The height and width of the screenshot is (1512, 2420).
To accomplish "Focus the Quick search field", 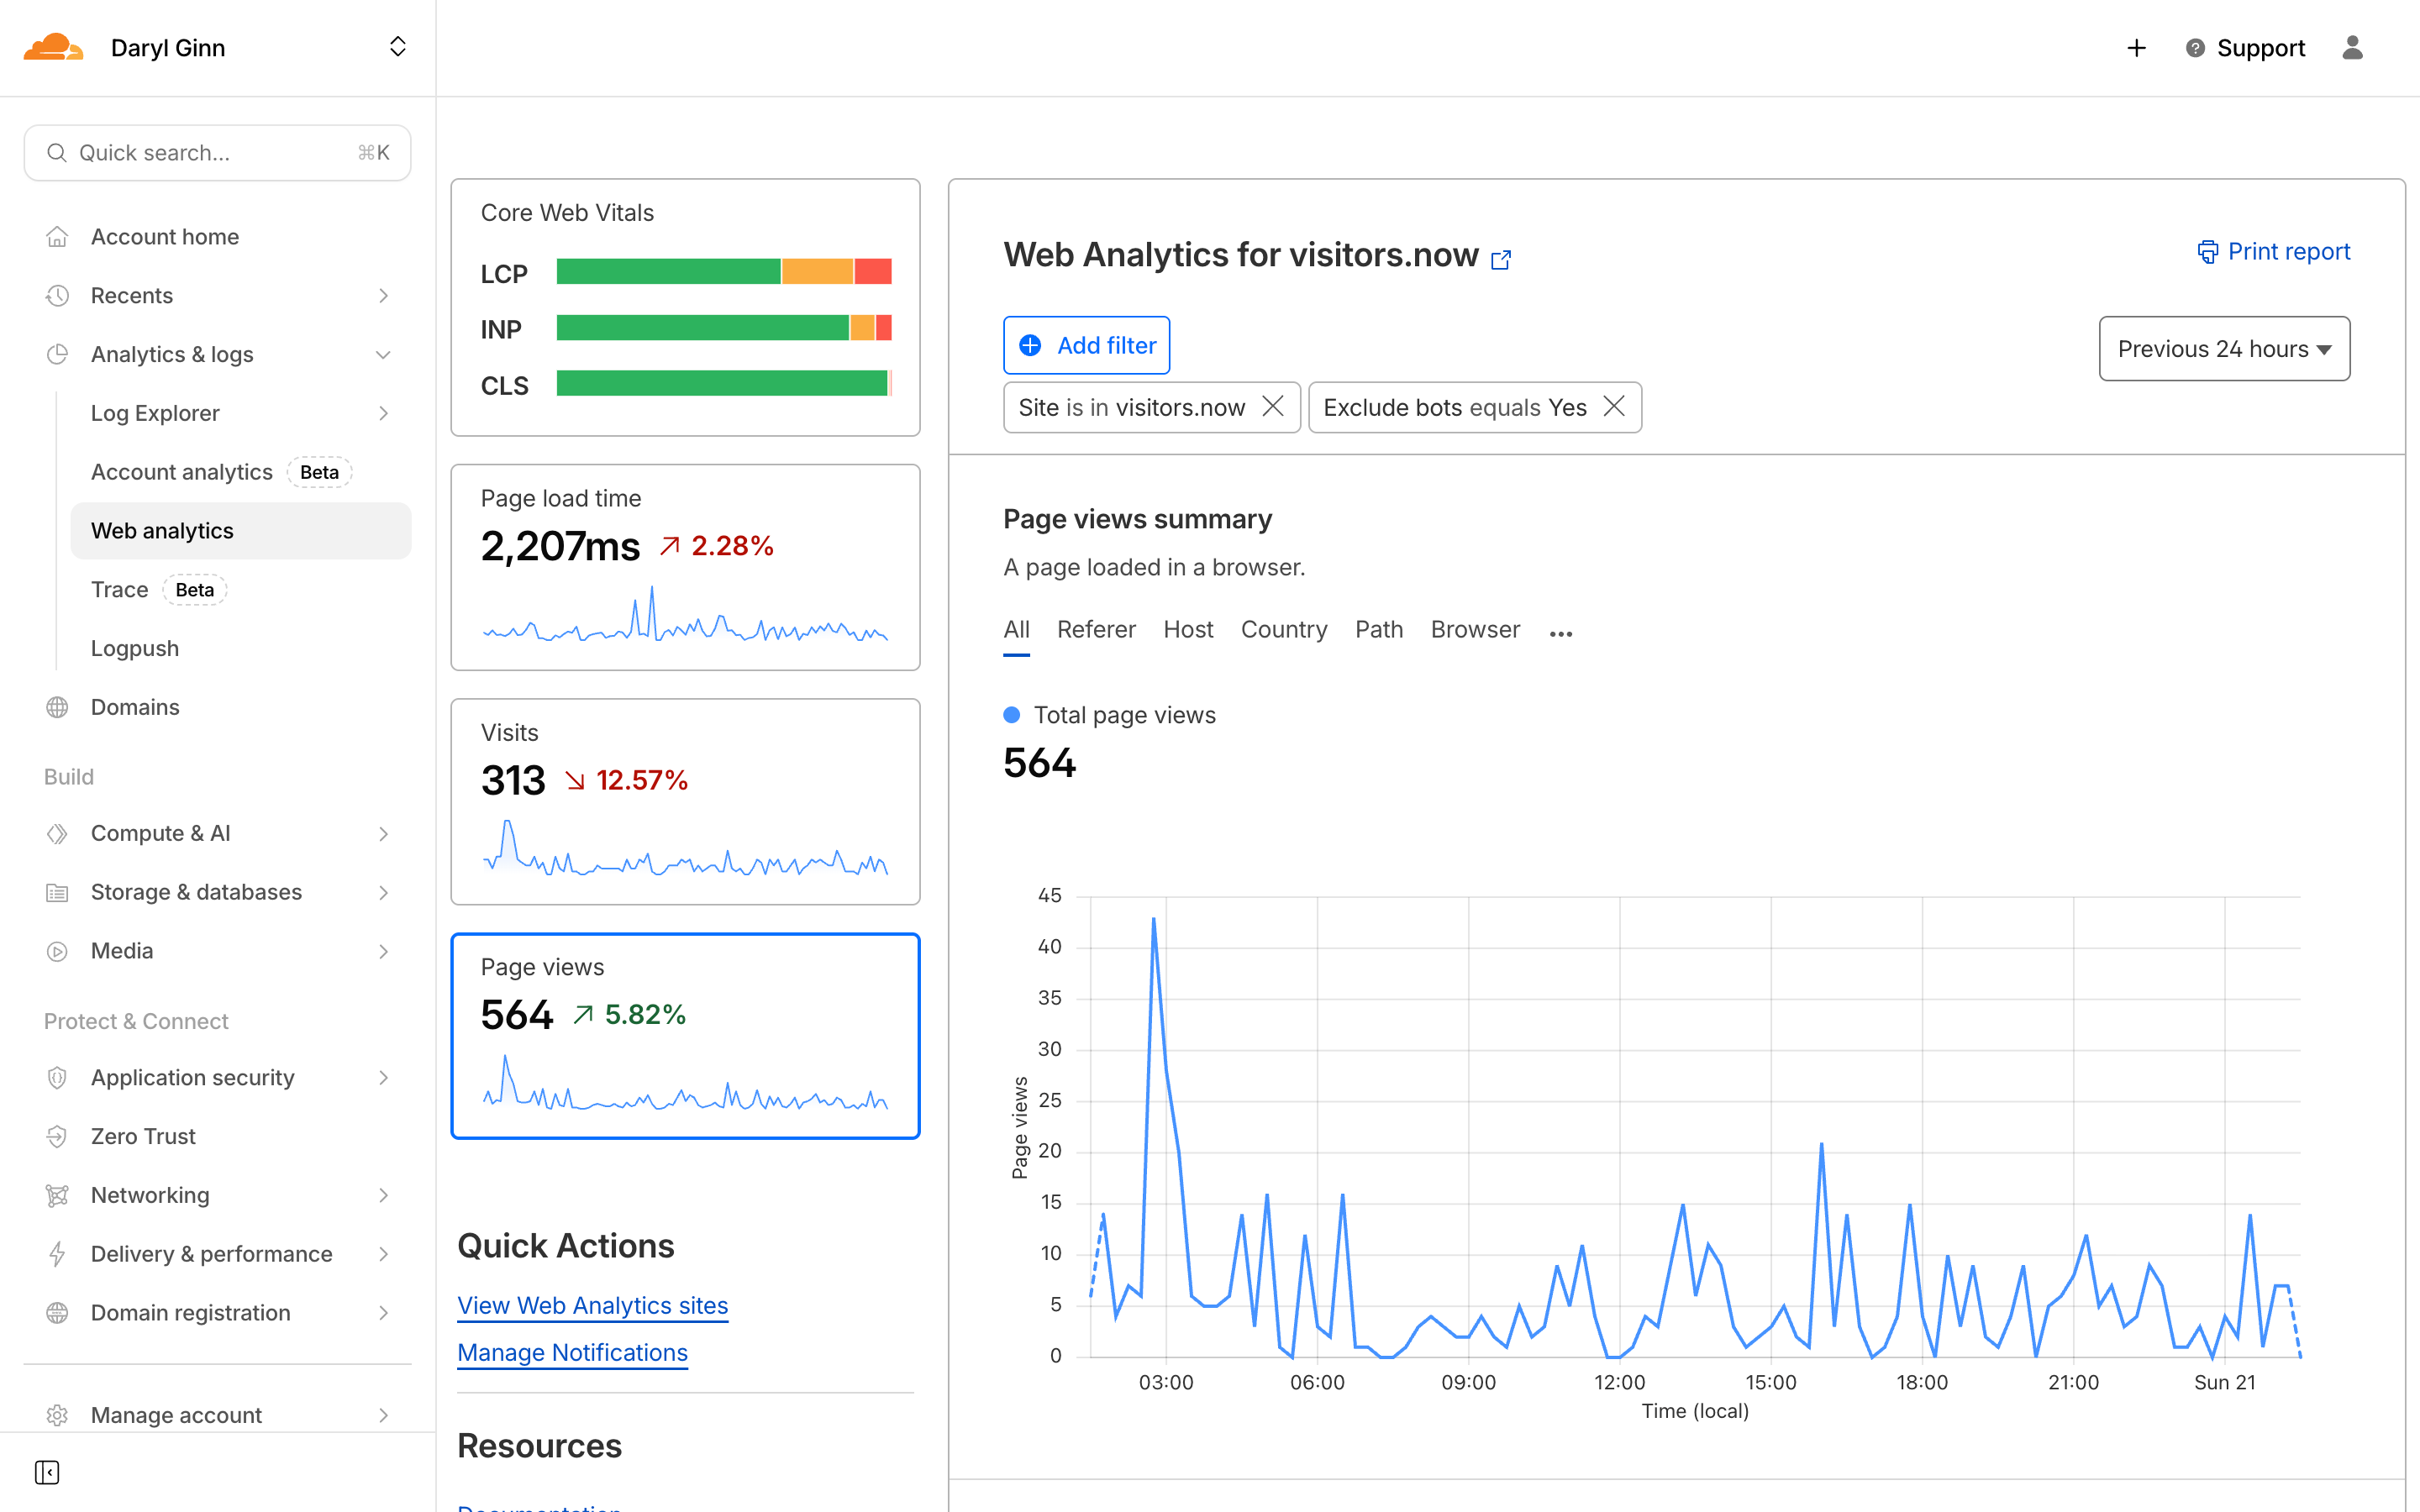I will 217,153.
